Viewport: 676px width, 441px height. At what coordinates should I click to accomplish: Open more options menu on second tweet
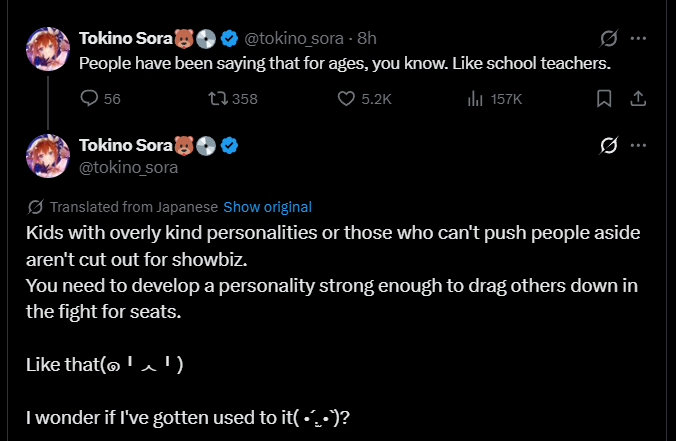(x=638, y=146)
